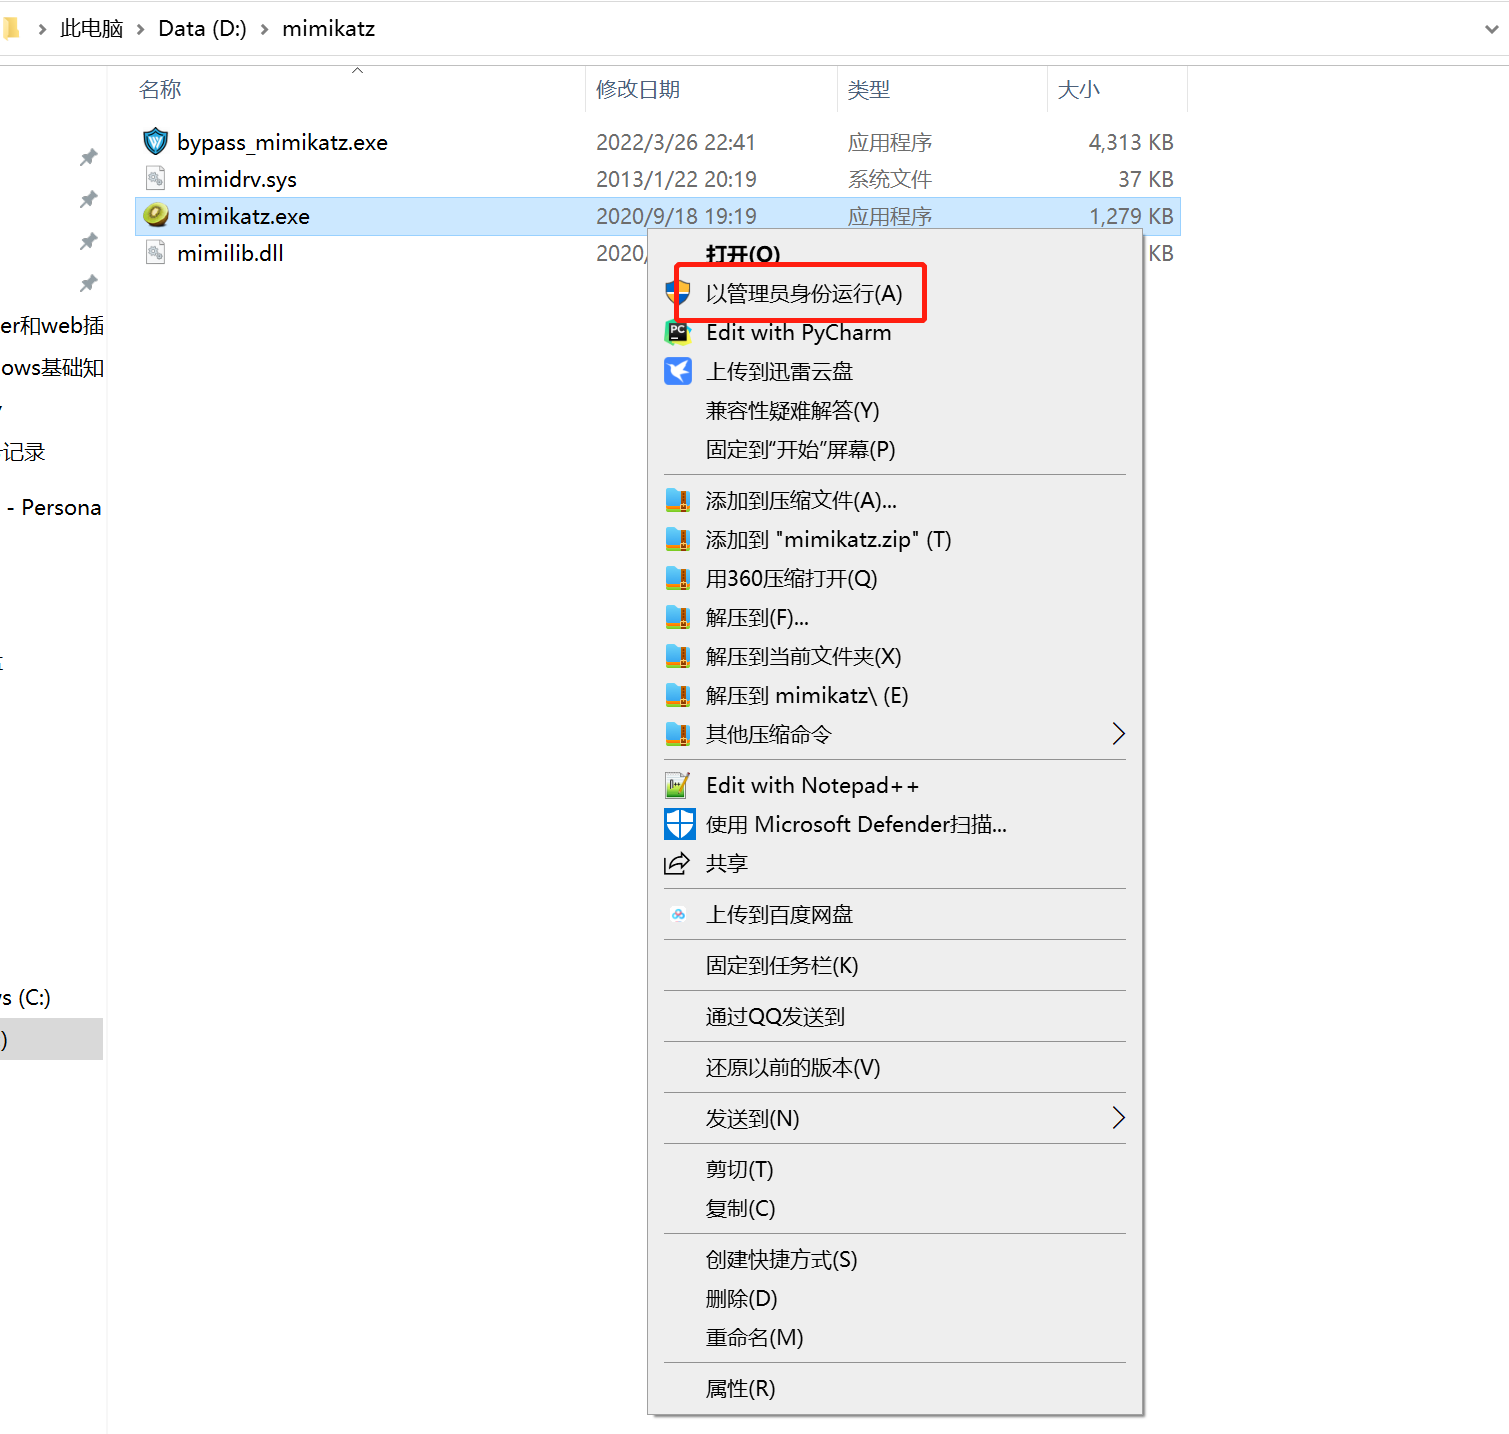Click the archive icon beside 解压到 mimikatz\ (E)
1509x1434 pixels.
point(678,695)
